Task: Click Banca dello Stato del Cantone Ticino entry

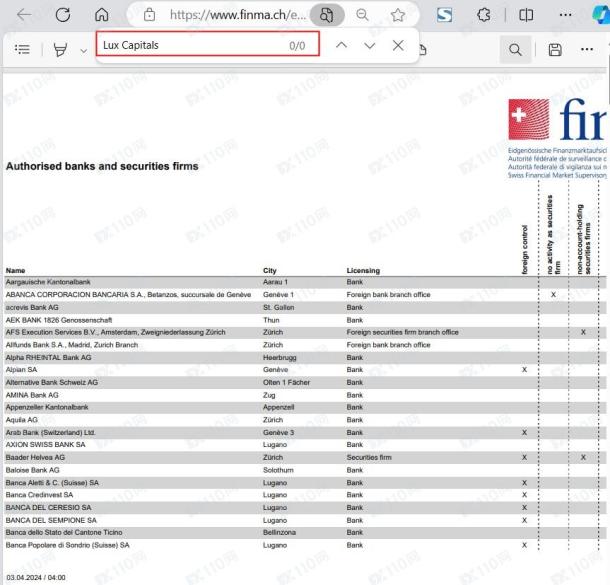Action: [x=64, y=532]
